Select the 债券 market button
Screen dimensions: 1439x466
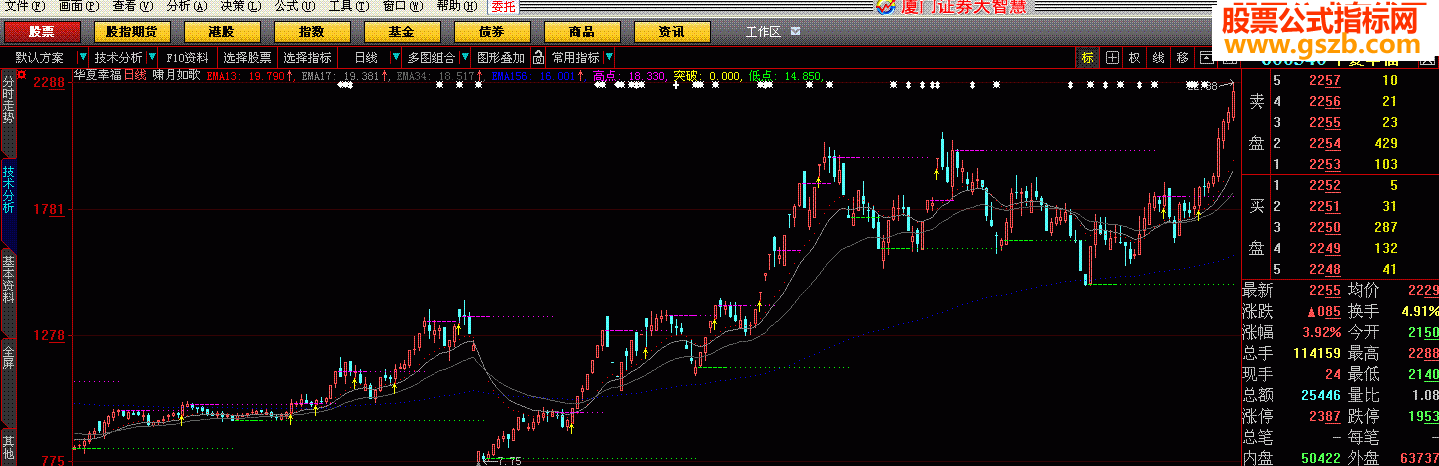tap(492, 32)
